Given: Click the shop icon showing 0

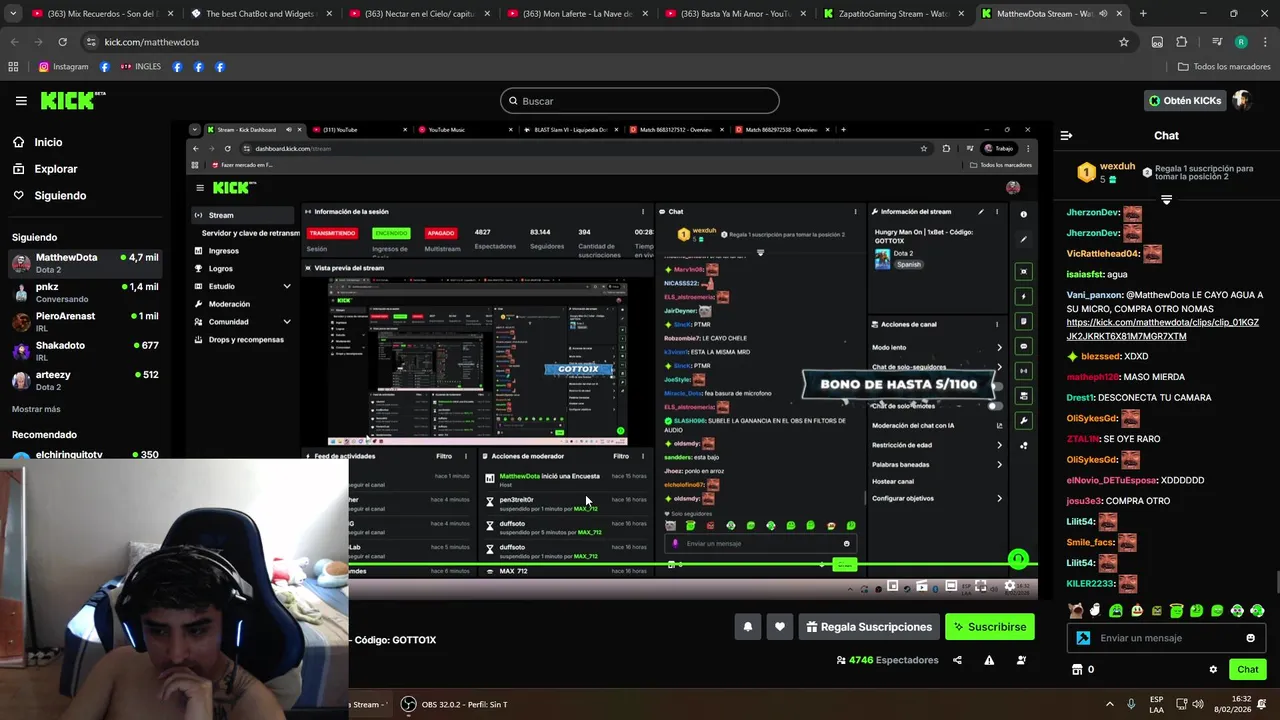Looking at the screenshot, I should [x=1077, y=670].
